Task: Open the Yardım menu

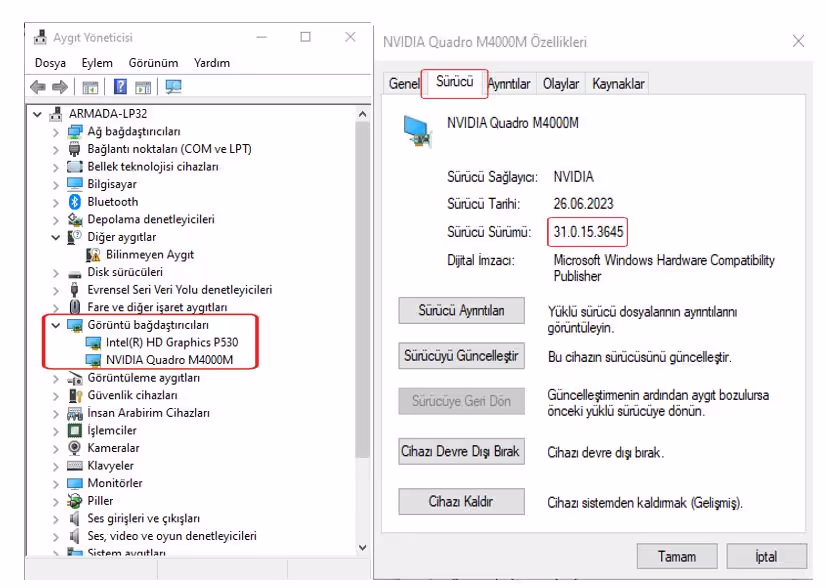Action: (212, 63)
